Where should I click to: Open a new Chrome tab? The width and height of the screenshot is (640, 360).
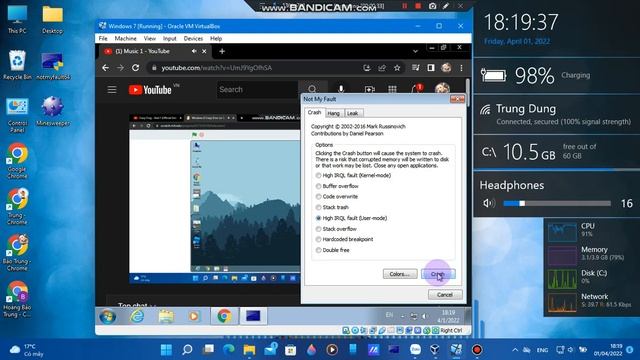point(222,51)
